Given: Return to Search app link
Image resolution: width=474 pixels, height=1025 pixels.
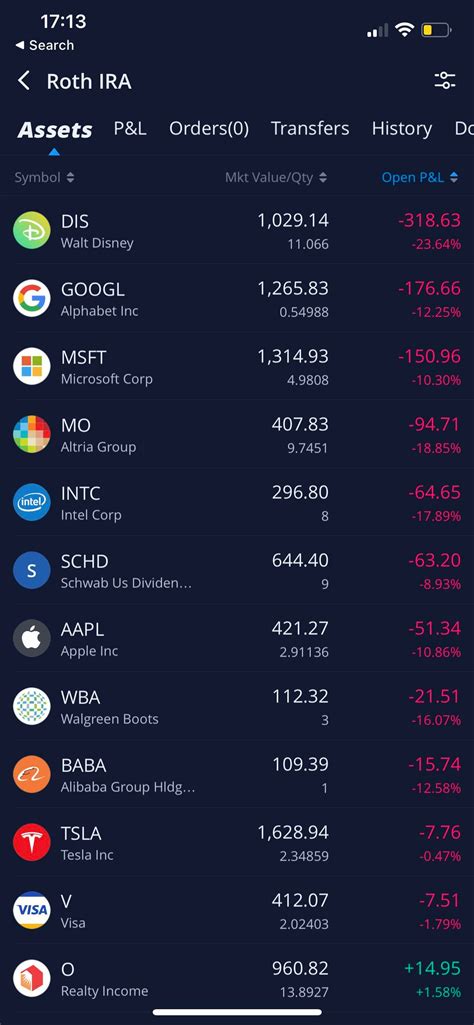Looking at the screenshot, I should pos(44,45).
